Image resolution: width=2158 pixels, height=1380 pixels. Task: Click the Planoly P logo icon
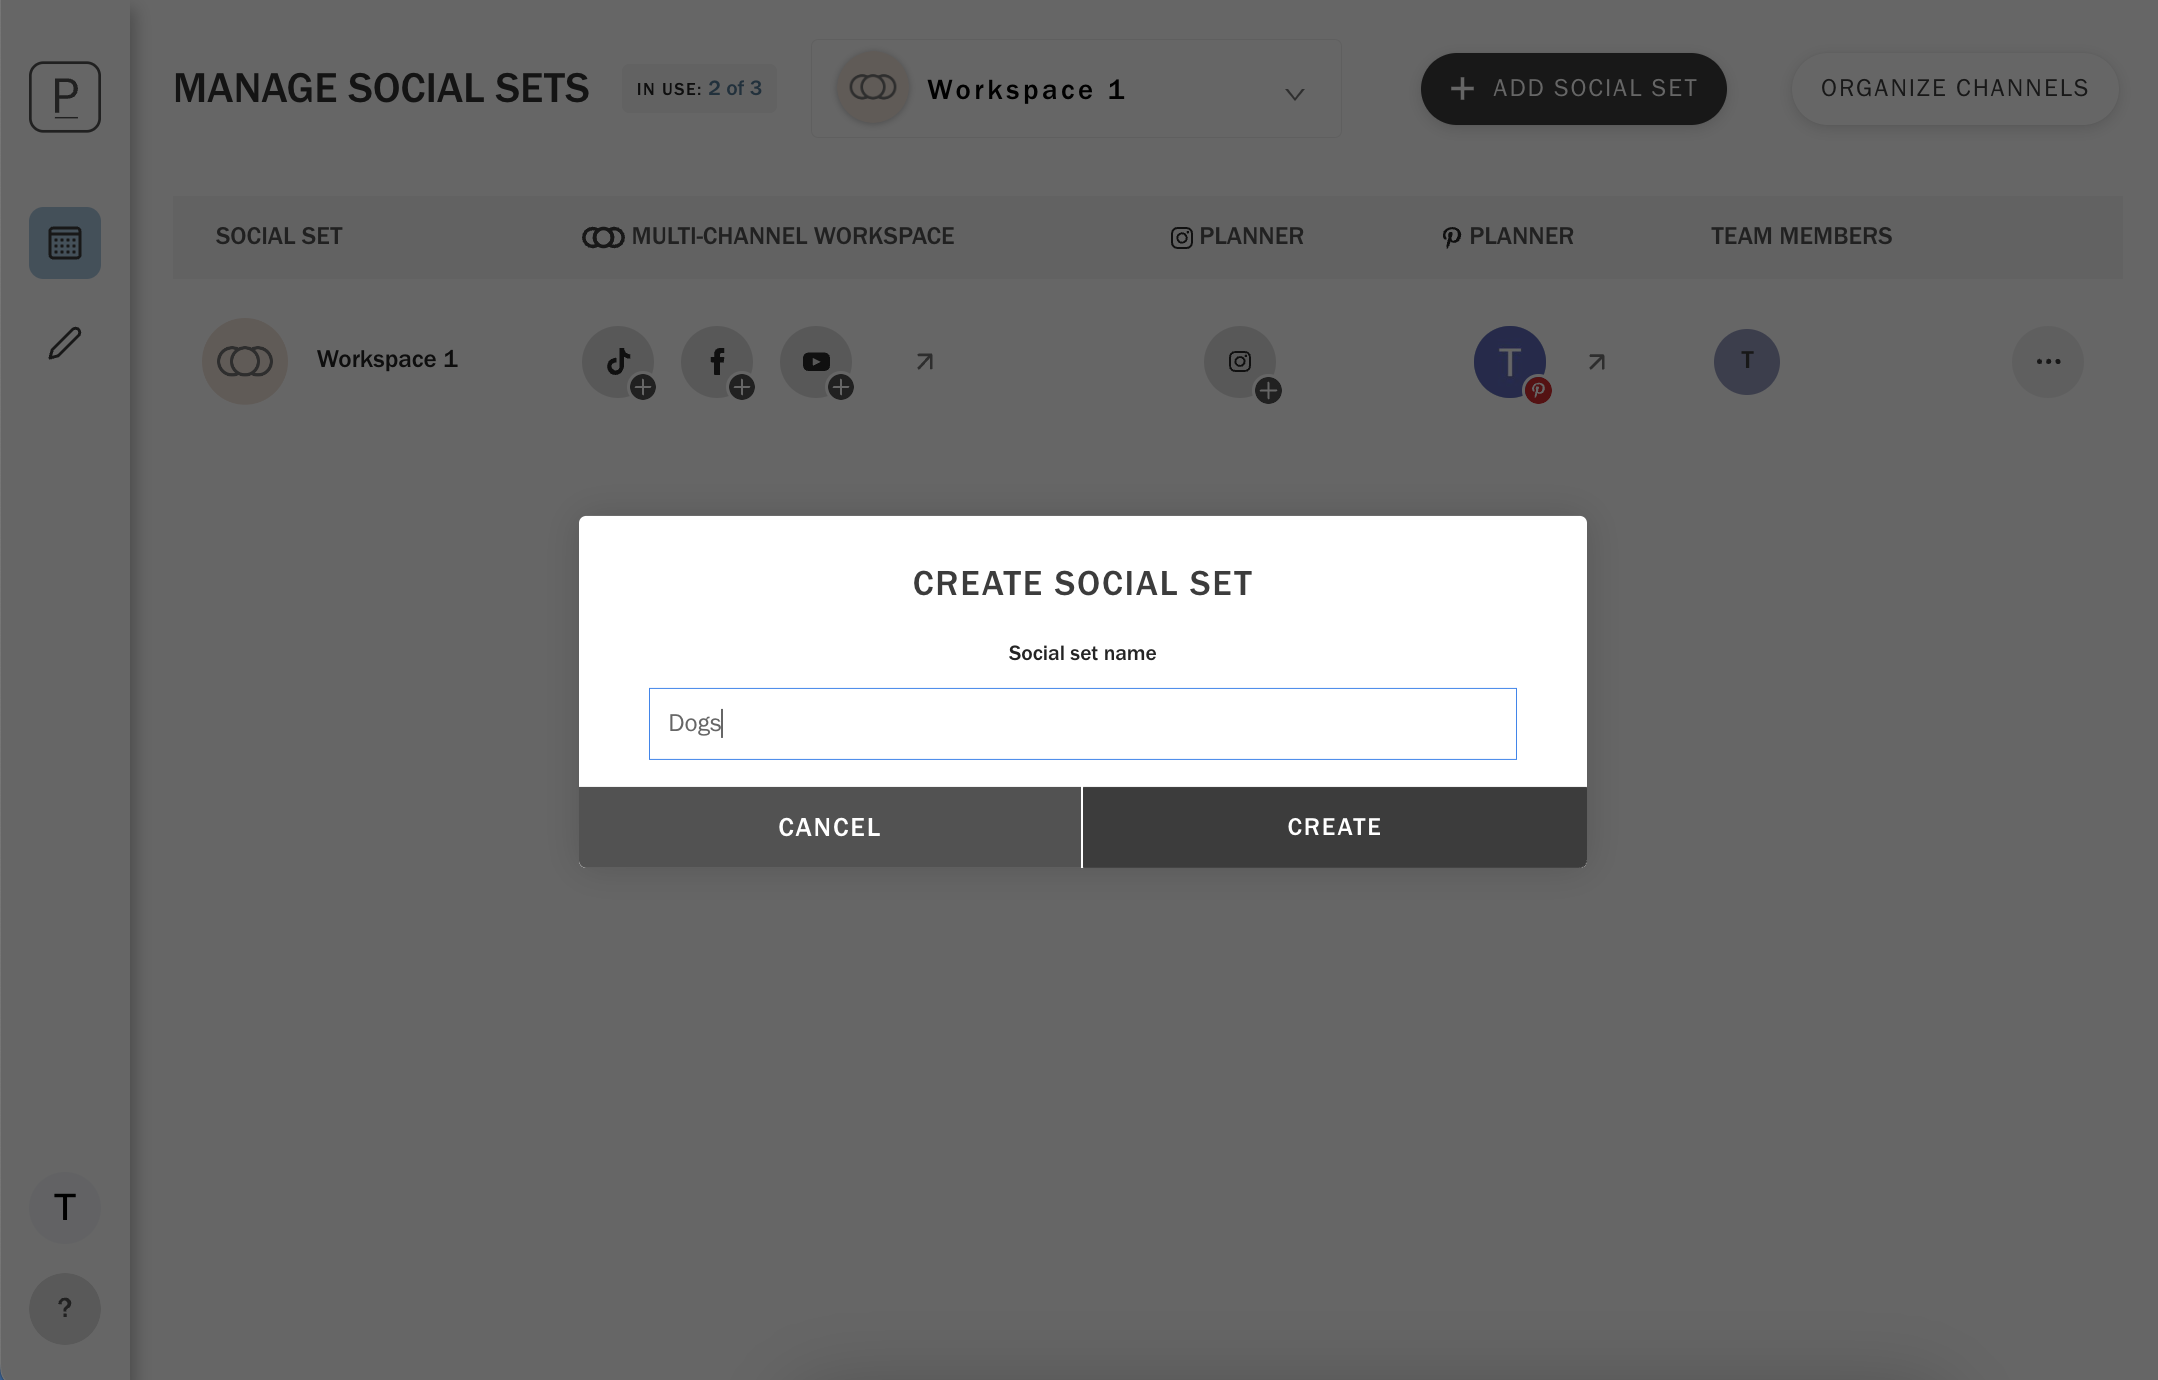[x=65, y=97]
